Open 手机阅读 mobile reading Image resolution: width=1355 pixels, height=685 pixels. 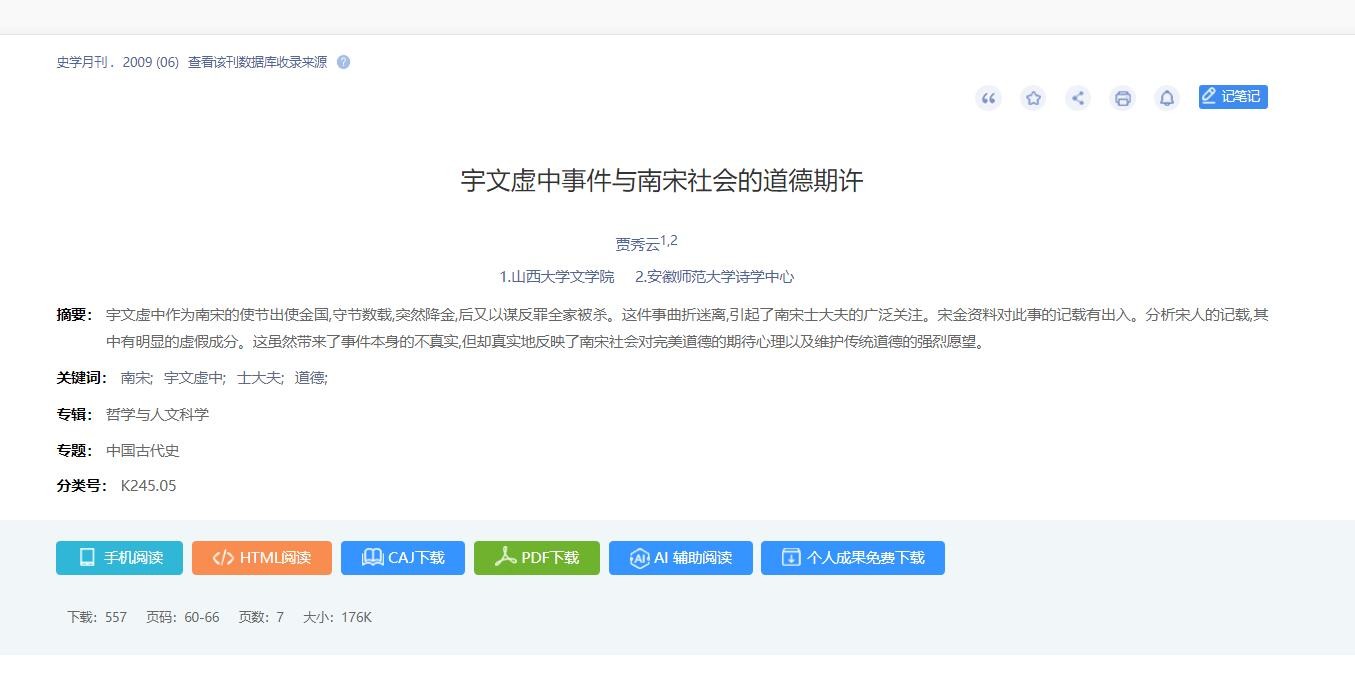click(119, 558)
